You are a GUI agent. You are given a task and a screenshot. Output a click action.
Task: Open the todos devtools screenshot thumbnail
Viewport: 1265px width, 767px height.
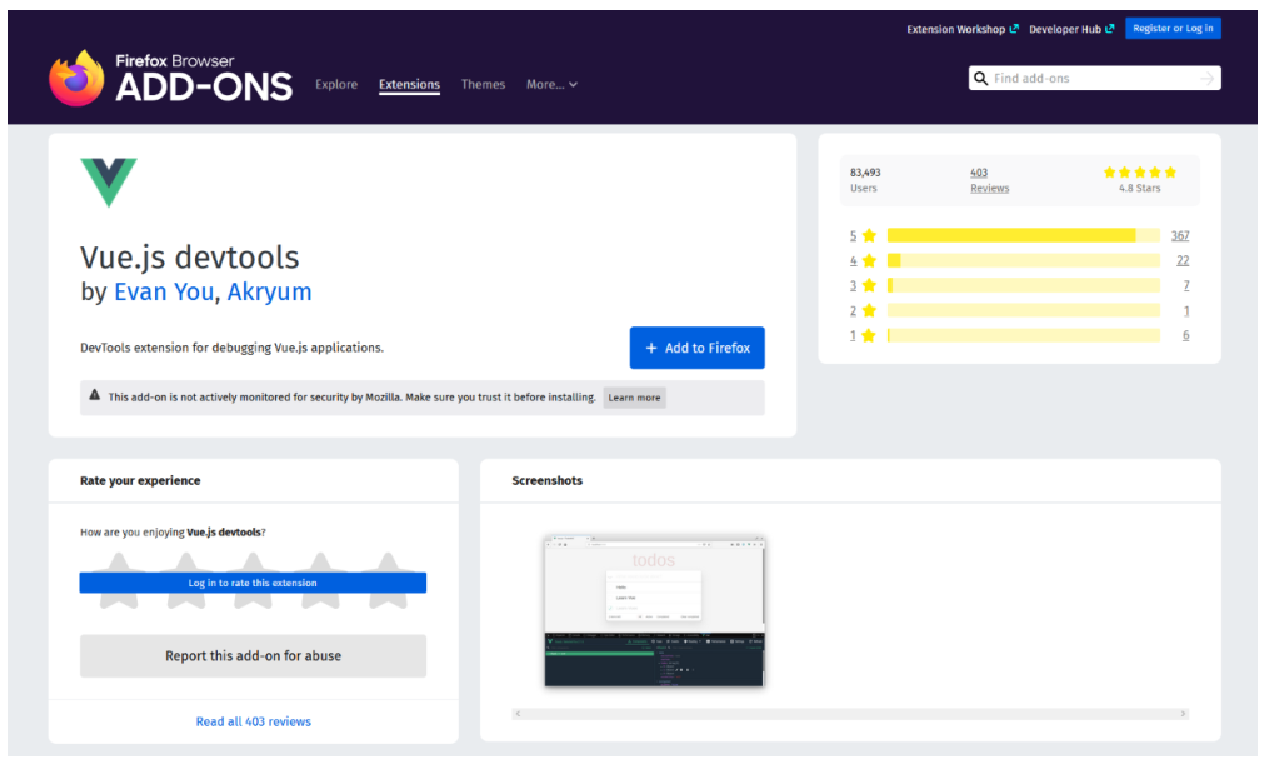654,611
